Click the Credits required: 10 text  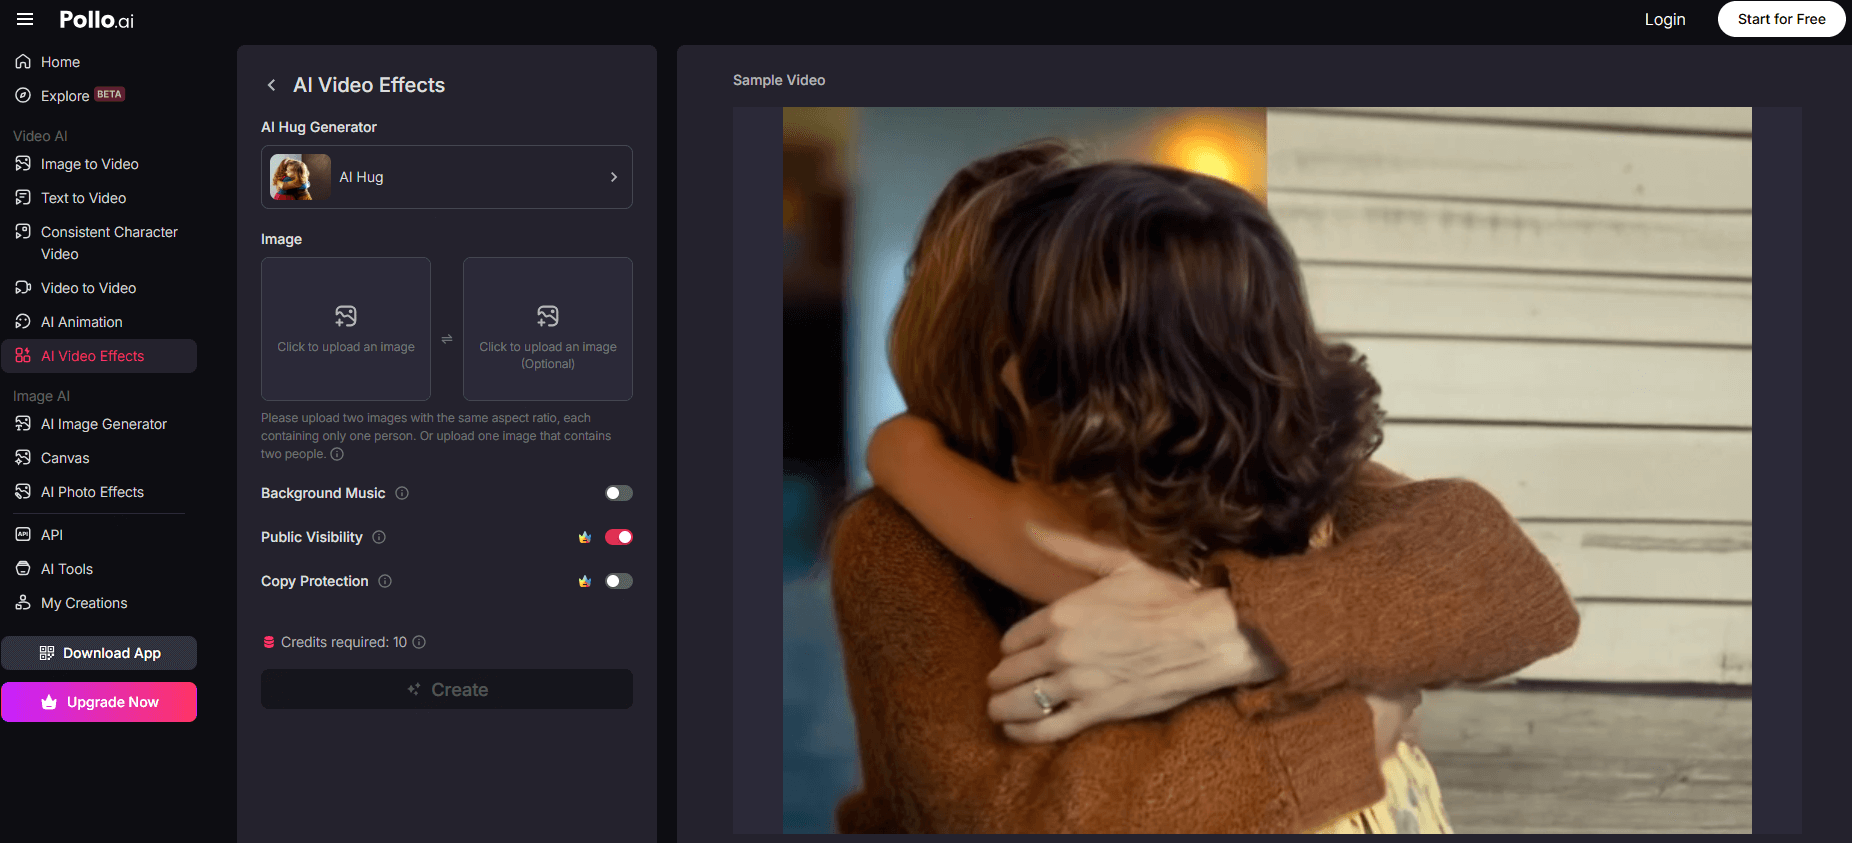coord(344,642)
